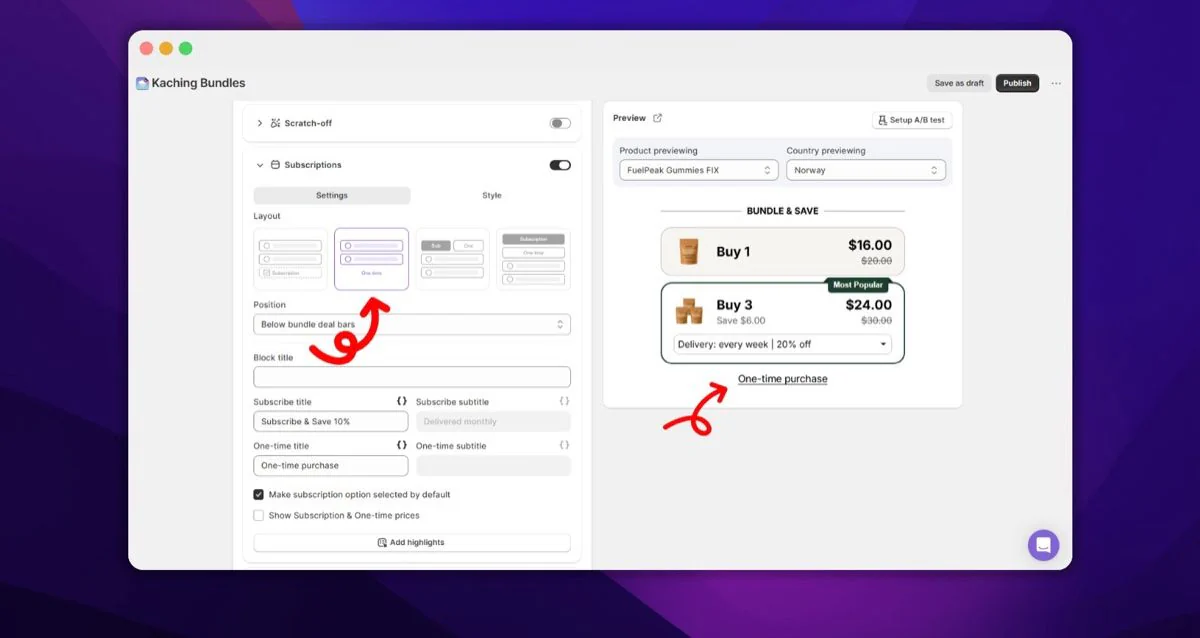Click the Buy 3 product image
The height and width of the screenshot is (638, 1200).
pyautogui.click(x=689, y=312)
